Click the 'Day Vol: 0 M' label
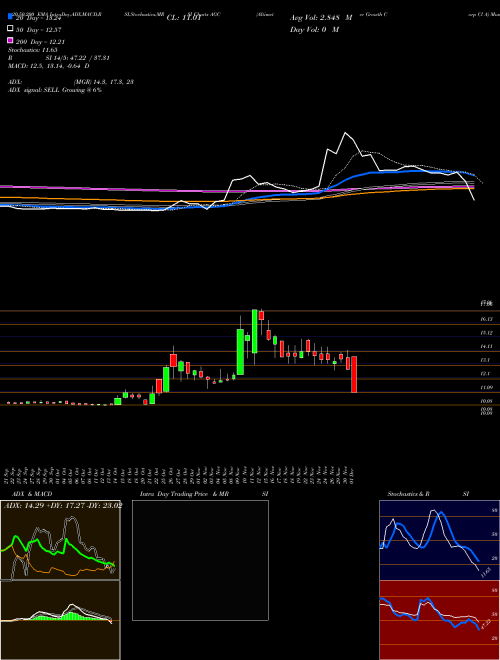500x660 pixels. 314,29
